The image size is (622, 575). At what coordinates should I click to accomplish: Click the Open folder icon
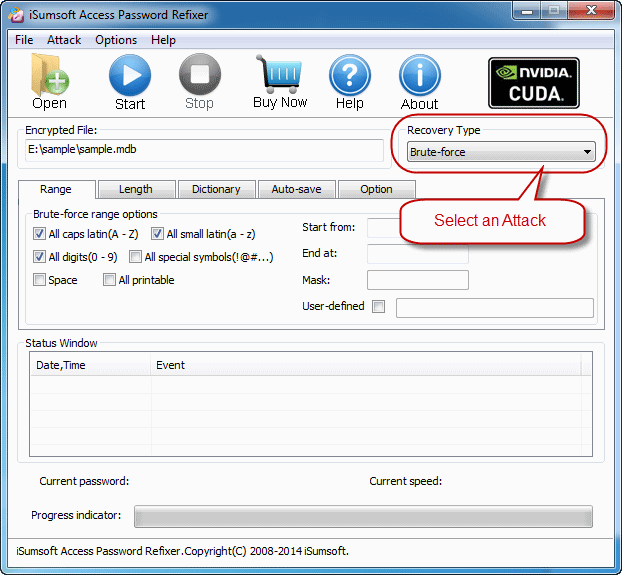[49, 75]
